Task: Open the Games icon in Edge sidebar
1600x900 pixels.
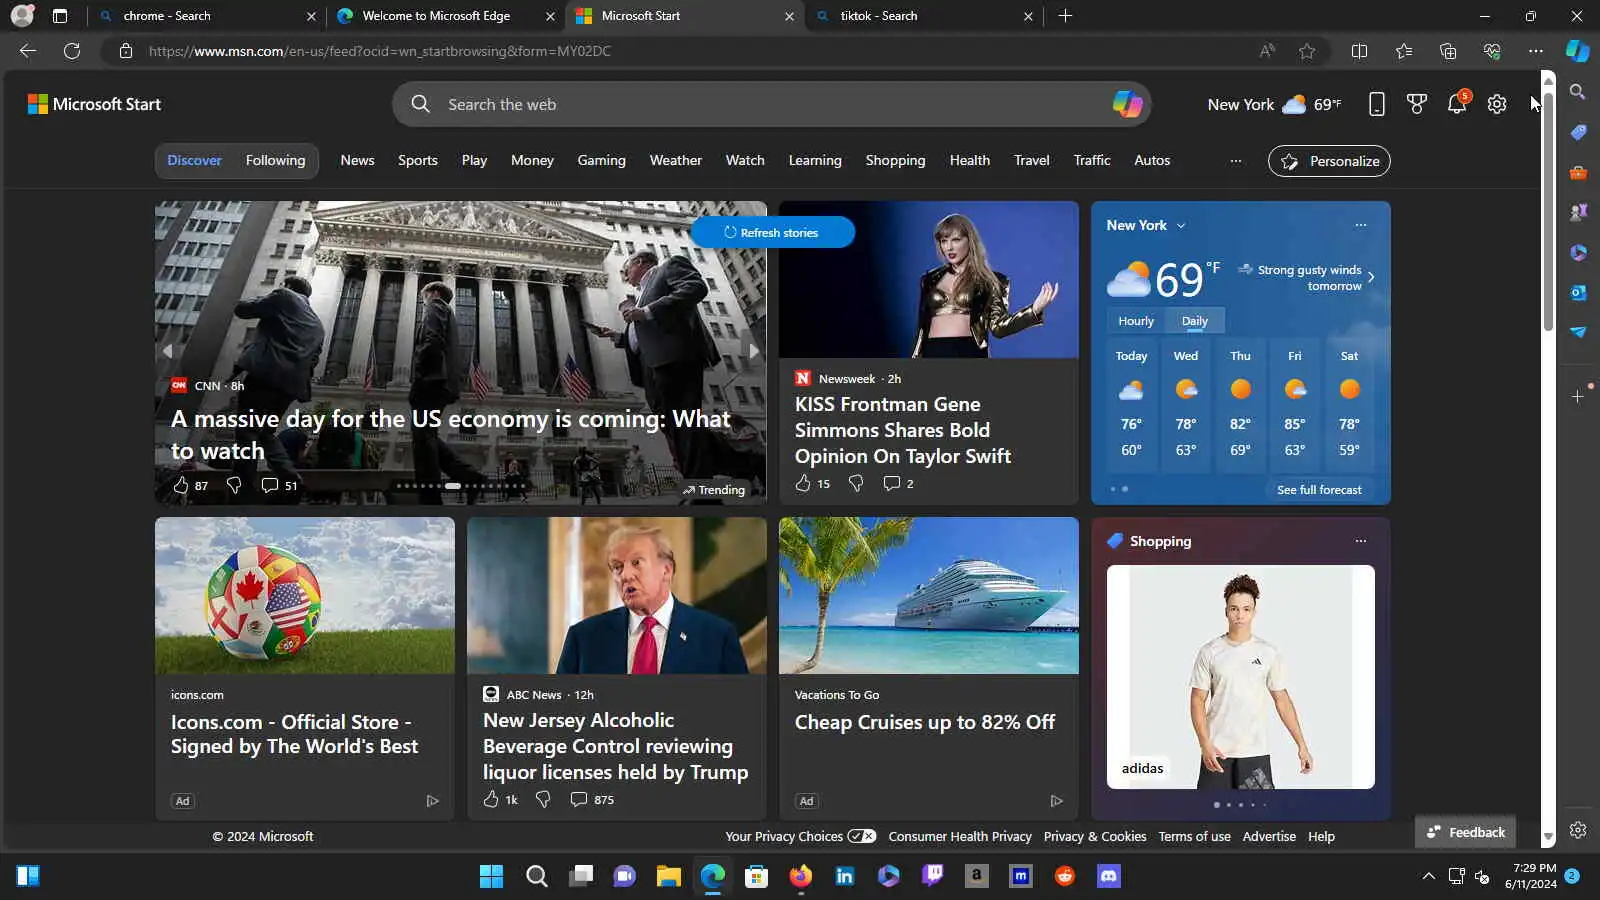Action: (1578, 212)
